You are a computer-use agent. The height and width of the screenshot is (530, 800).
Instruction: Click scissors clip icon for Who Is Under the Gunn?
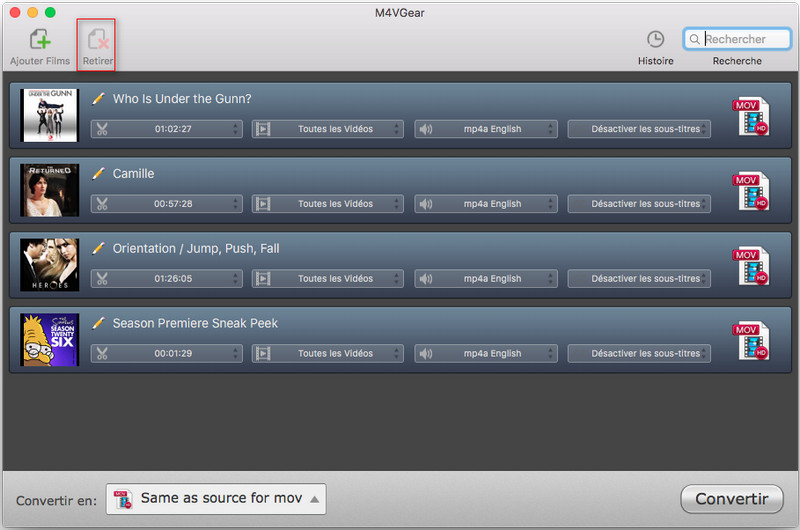tap(102, 129)
